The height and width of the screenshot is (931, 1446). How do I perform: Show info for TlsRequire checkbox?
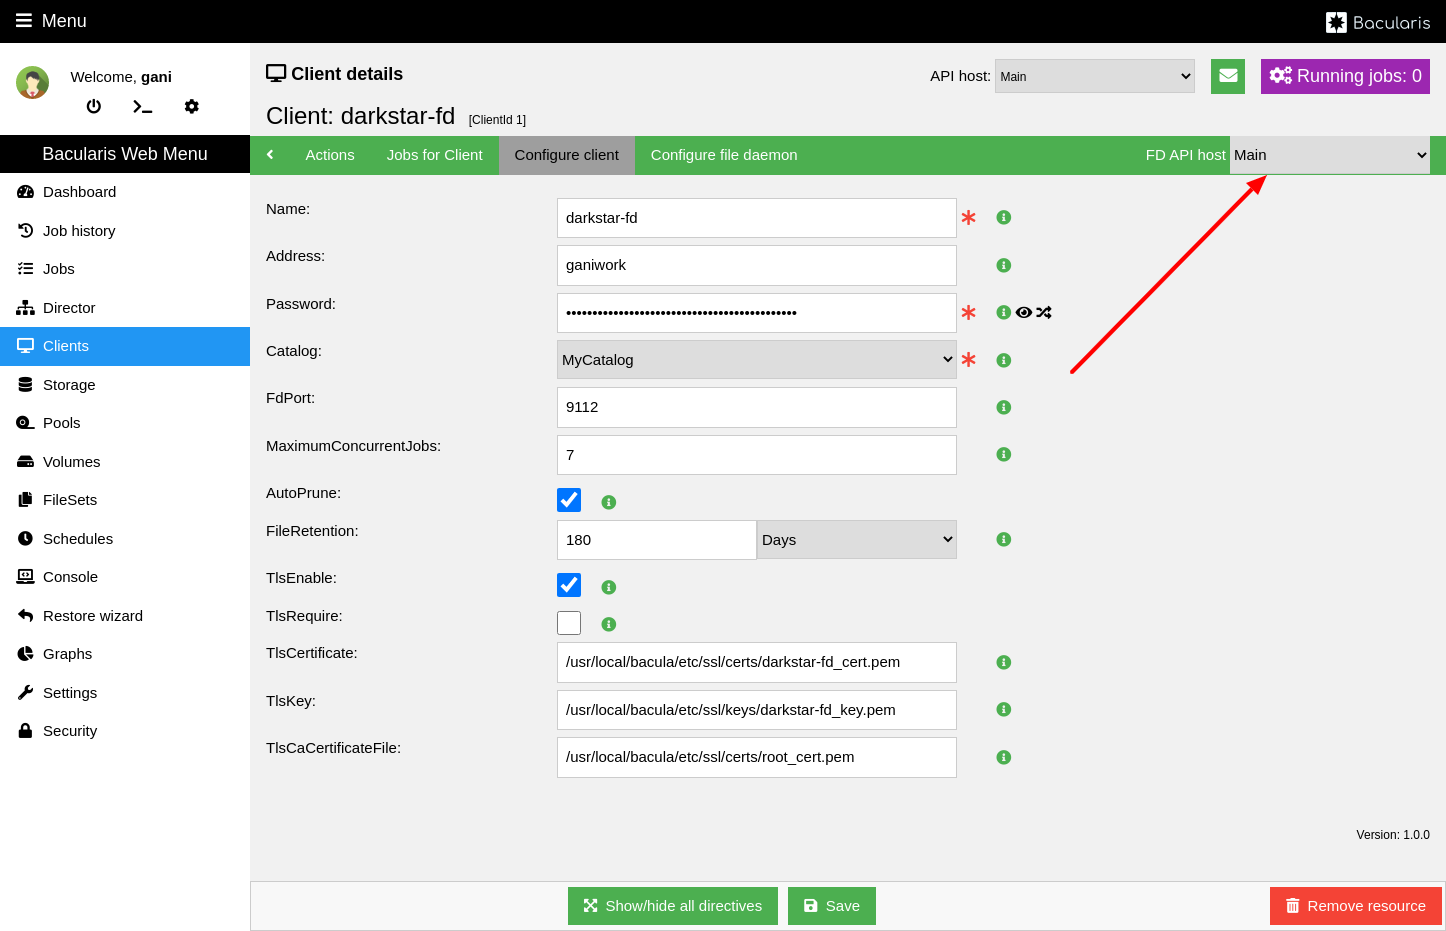pyautogui.click(x=609, y=624)
